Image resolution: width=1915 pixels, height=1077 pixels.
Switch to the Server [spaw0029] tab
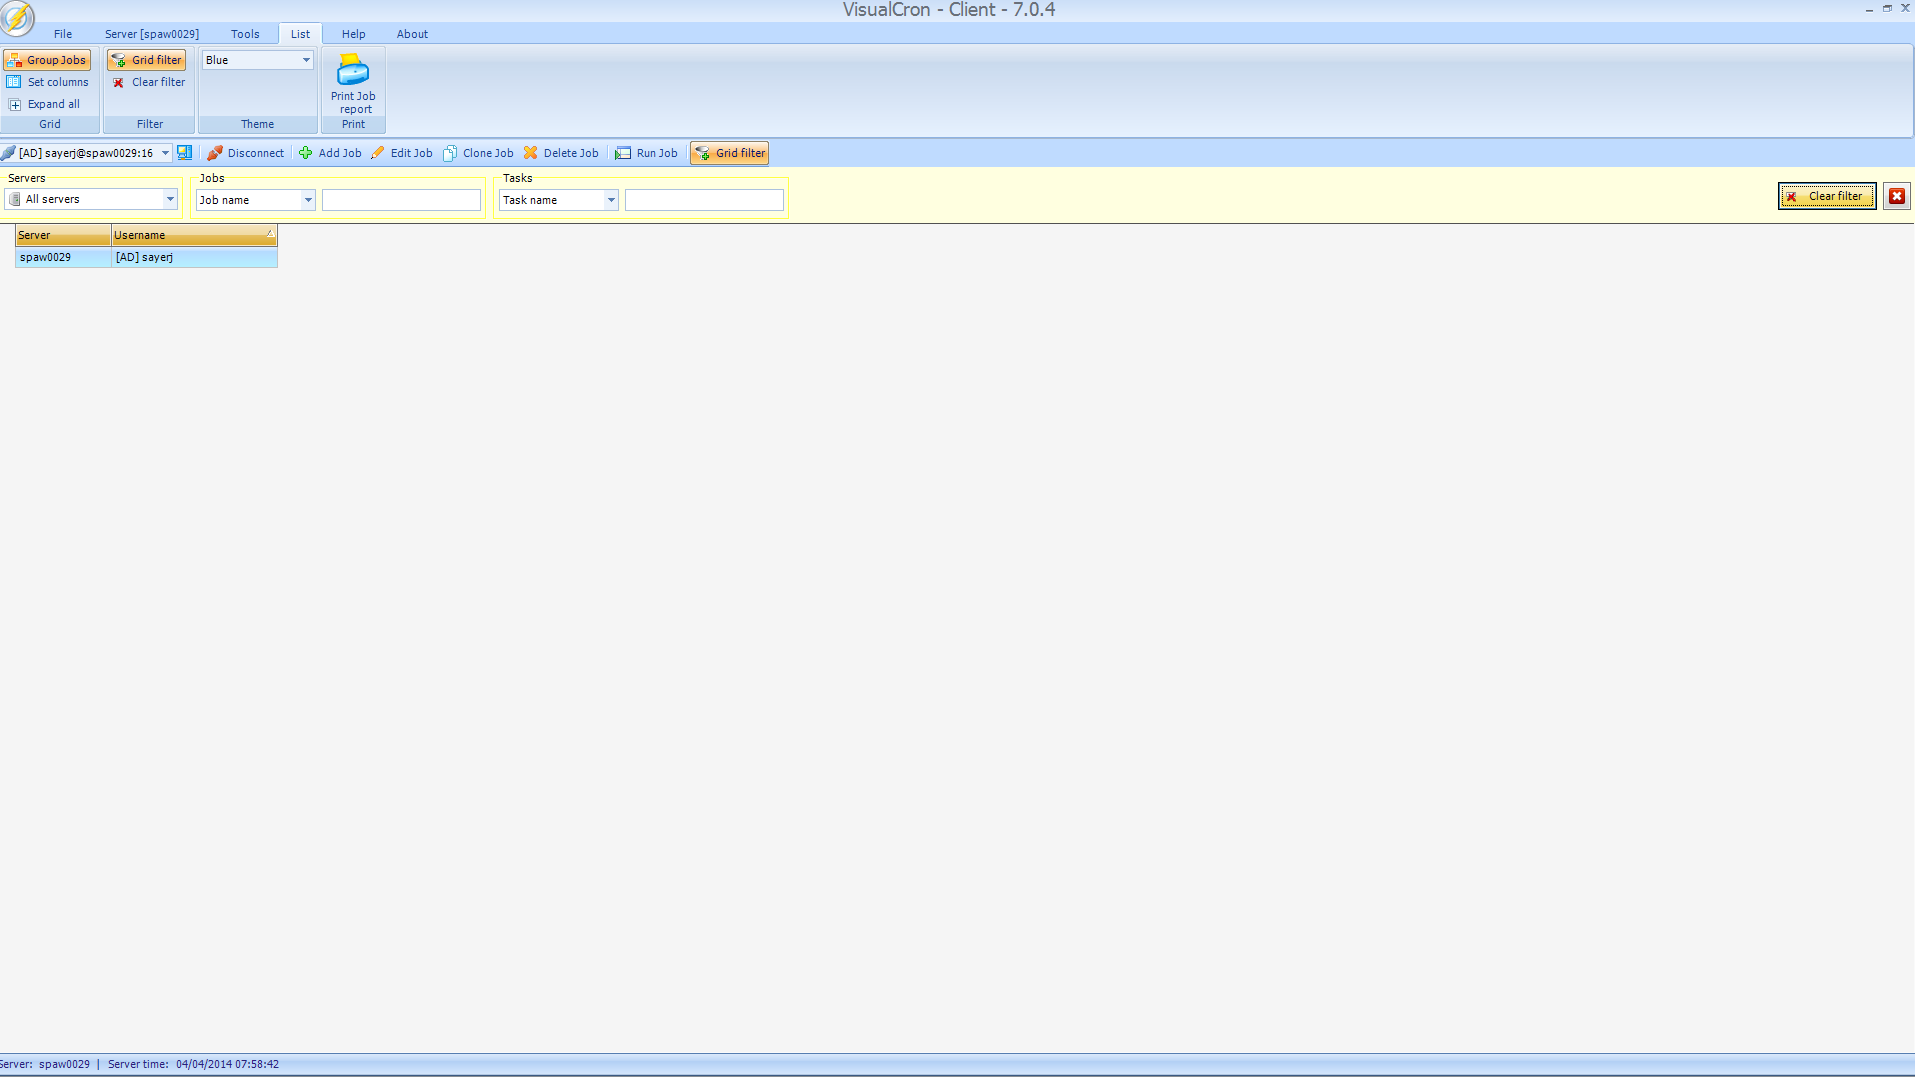click(152, 34)
